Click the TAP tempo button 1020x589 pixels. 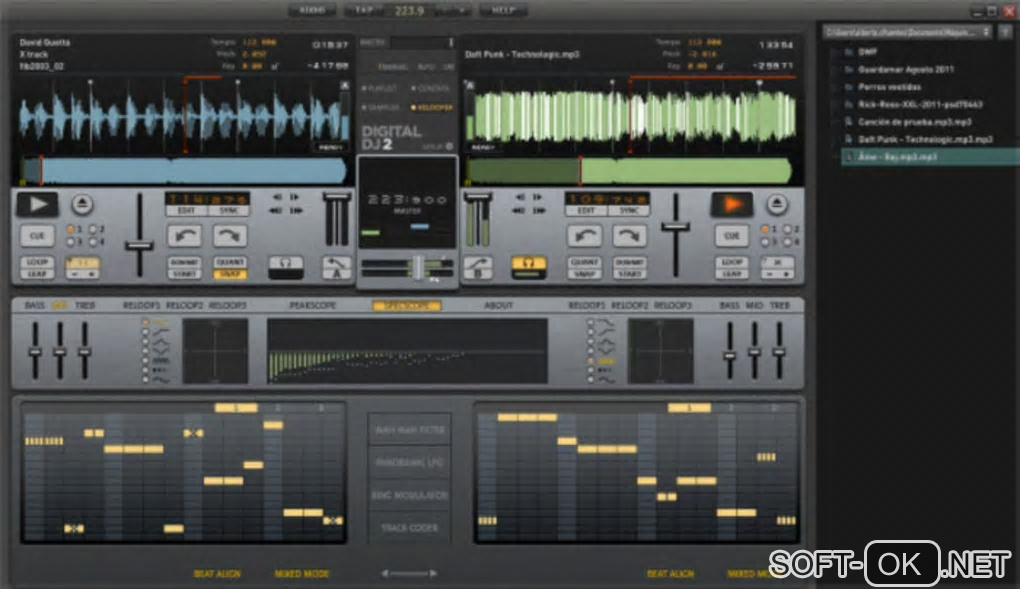point(364,10)
